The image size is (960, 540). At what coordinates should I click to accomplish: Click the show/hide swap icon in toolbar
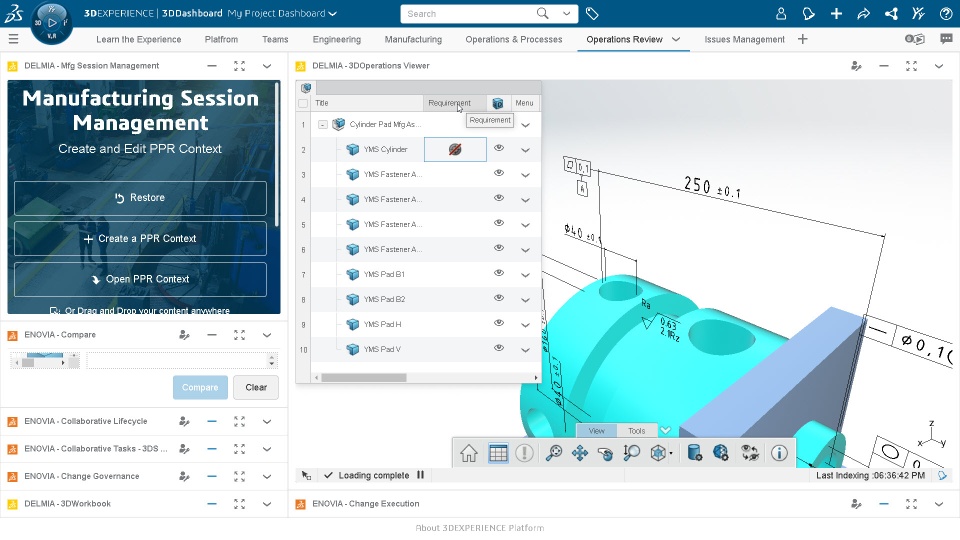(x=749, y=453)
